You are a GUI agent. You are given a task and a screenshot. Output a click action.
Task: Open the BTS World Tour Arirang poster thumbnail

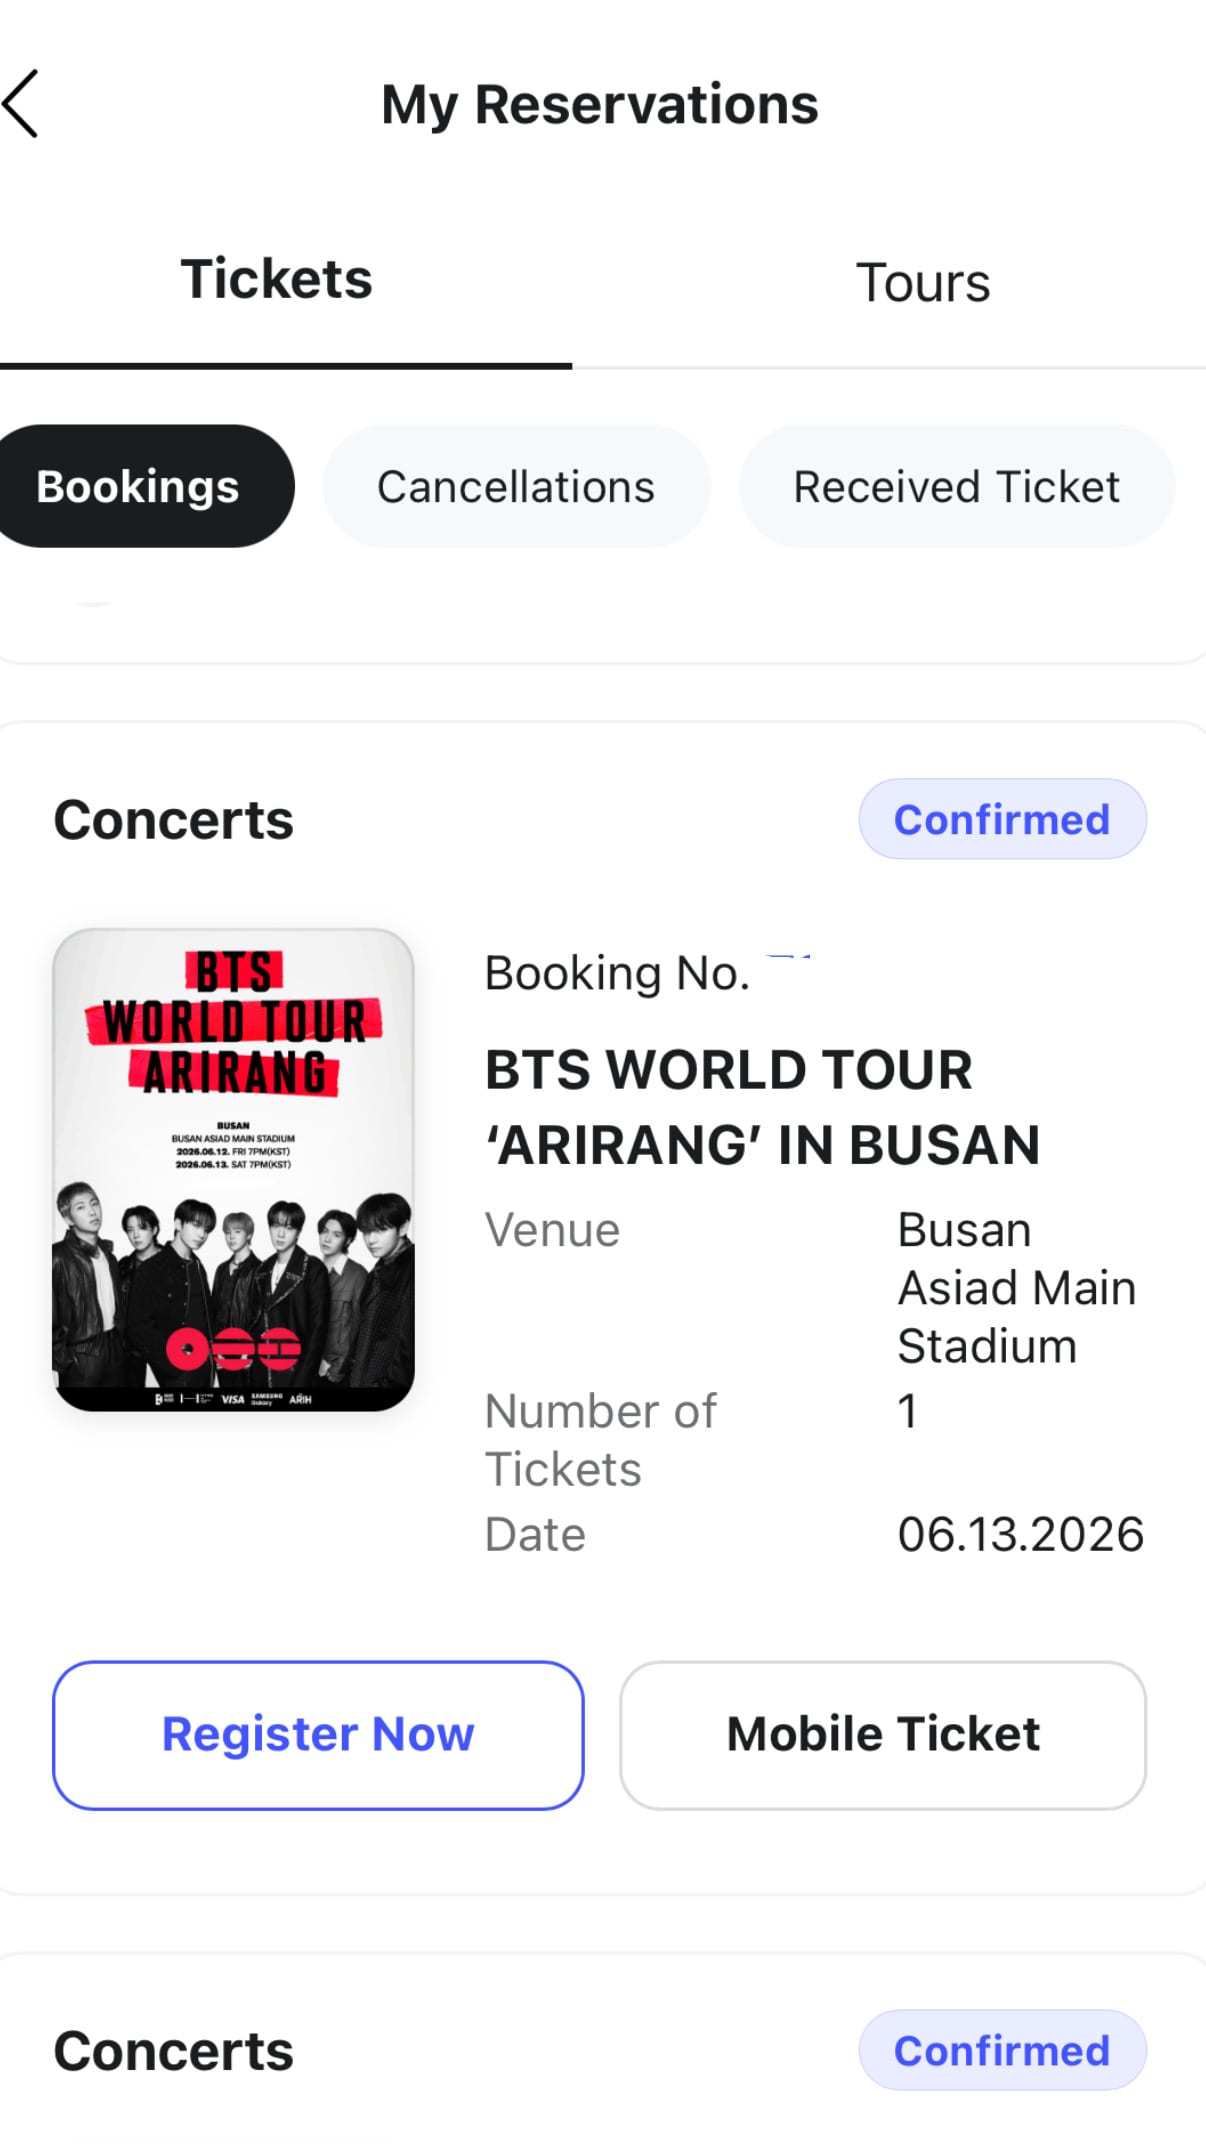click(x=233, y=1169)
